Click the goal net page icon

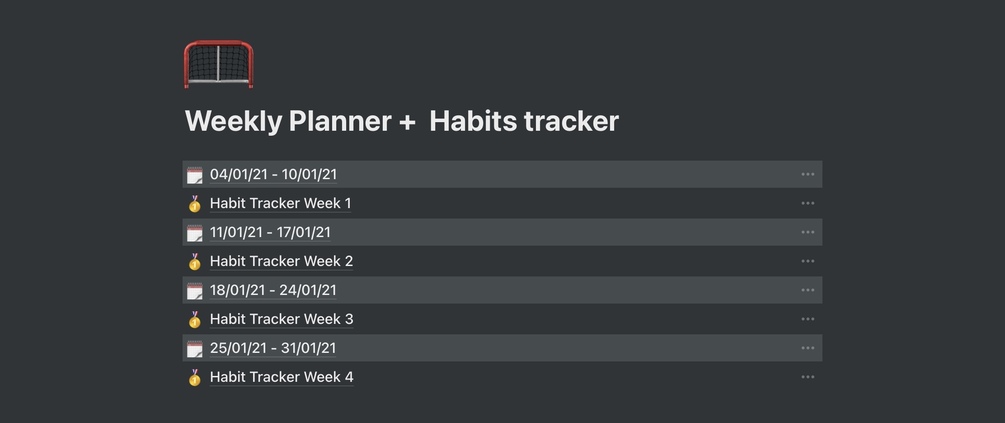218,64
